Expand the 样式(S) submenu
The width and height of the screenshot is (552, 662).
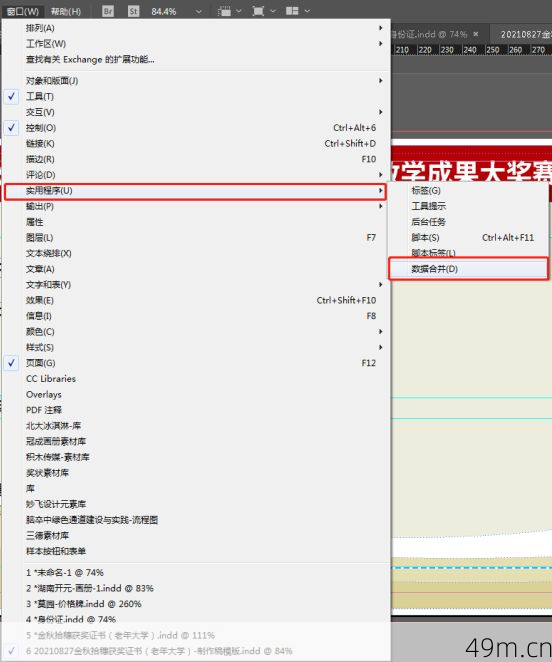point(196,347)
